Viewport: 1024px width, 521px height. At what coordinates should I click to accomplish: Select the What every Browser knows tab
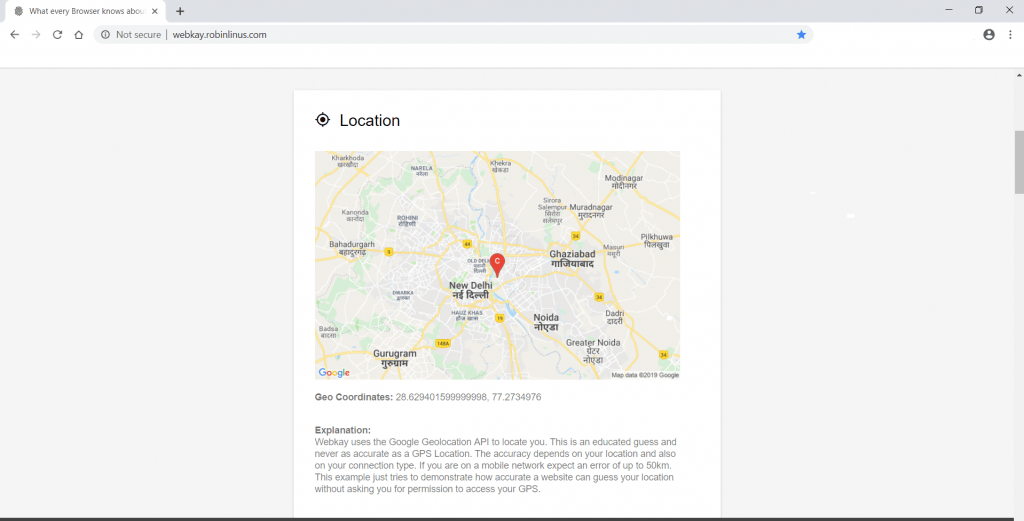tap(86, 11)
